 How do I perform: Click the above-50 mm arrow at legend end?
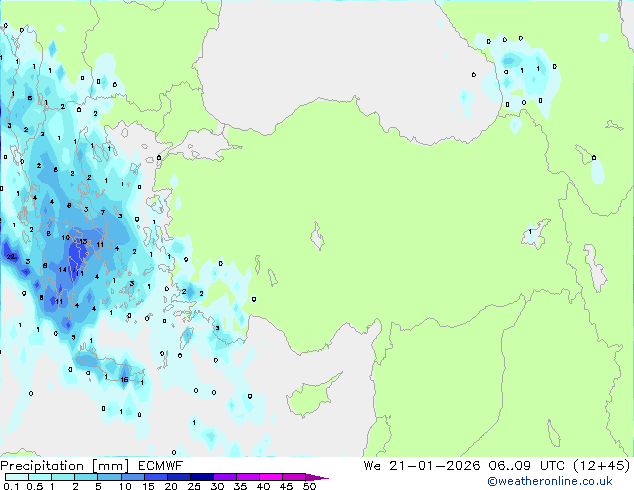coord(317,477)
